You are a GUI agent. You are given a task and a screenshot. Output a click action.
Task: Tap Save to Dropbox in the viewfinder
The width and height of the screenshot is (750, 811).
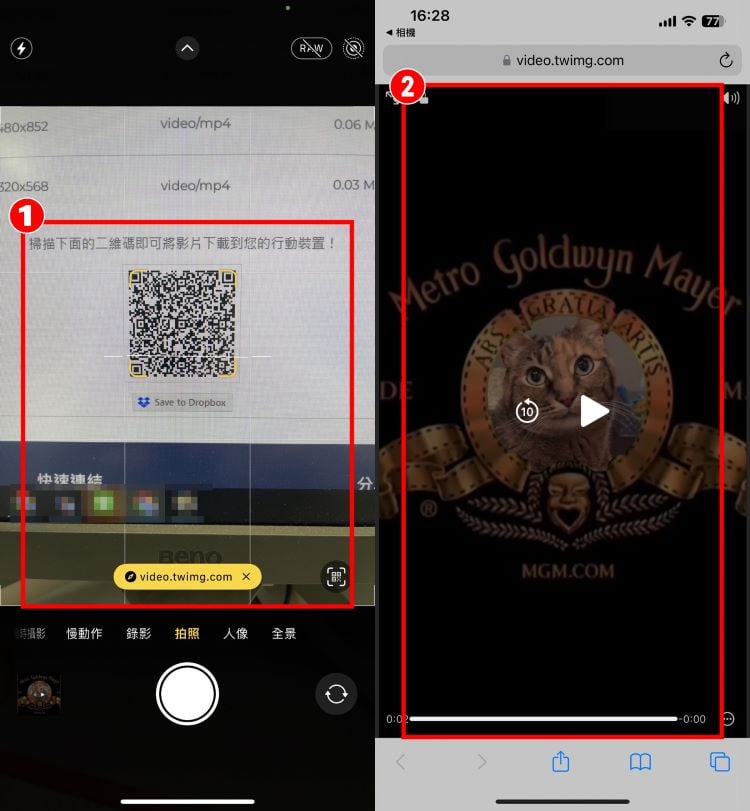tap(182, 402)
